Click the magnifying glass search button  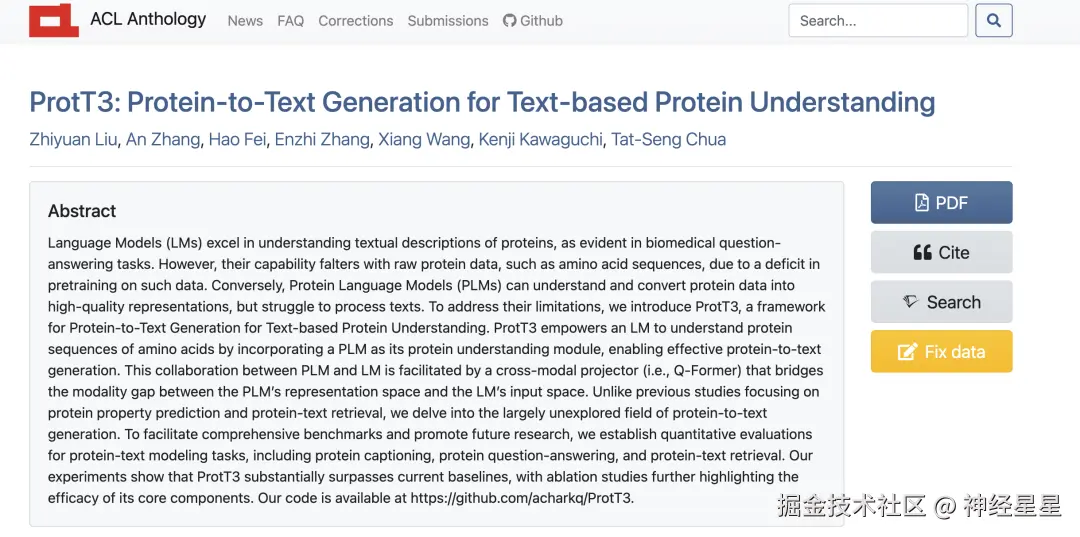click(994, 20)
